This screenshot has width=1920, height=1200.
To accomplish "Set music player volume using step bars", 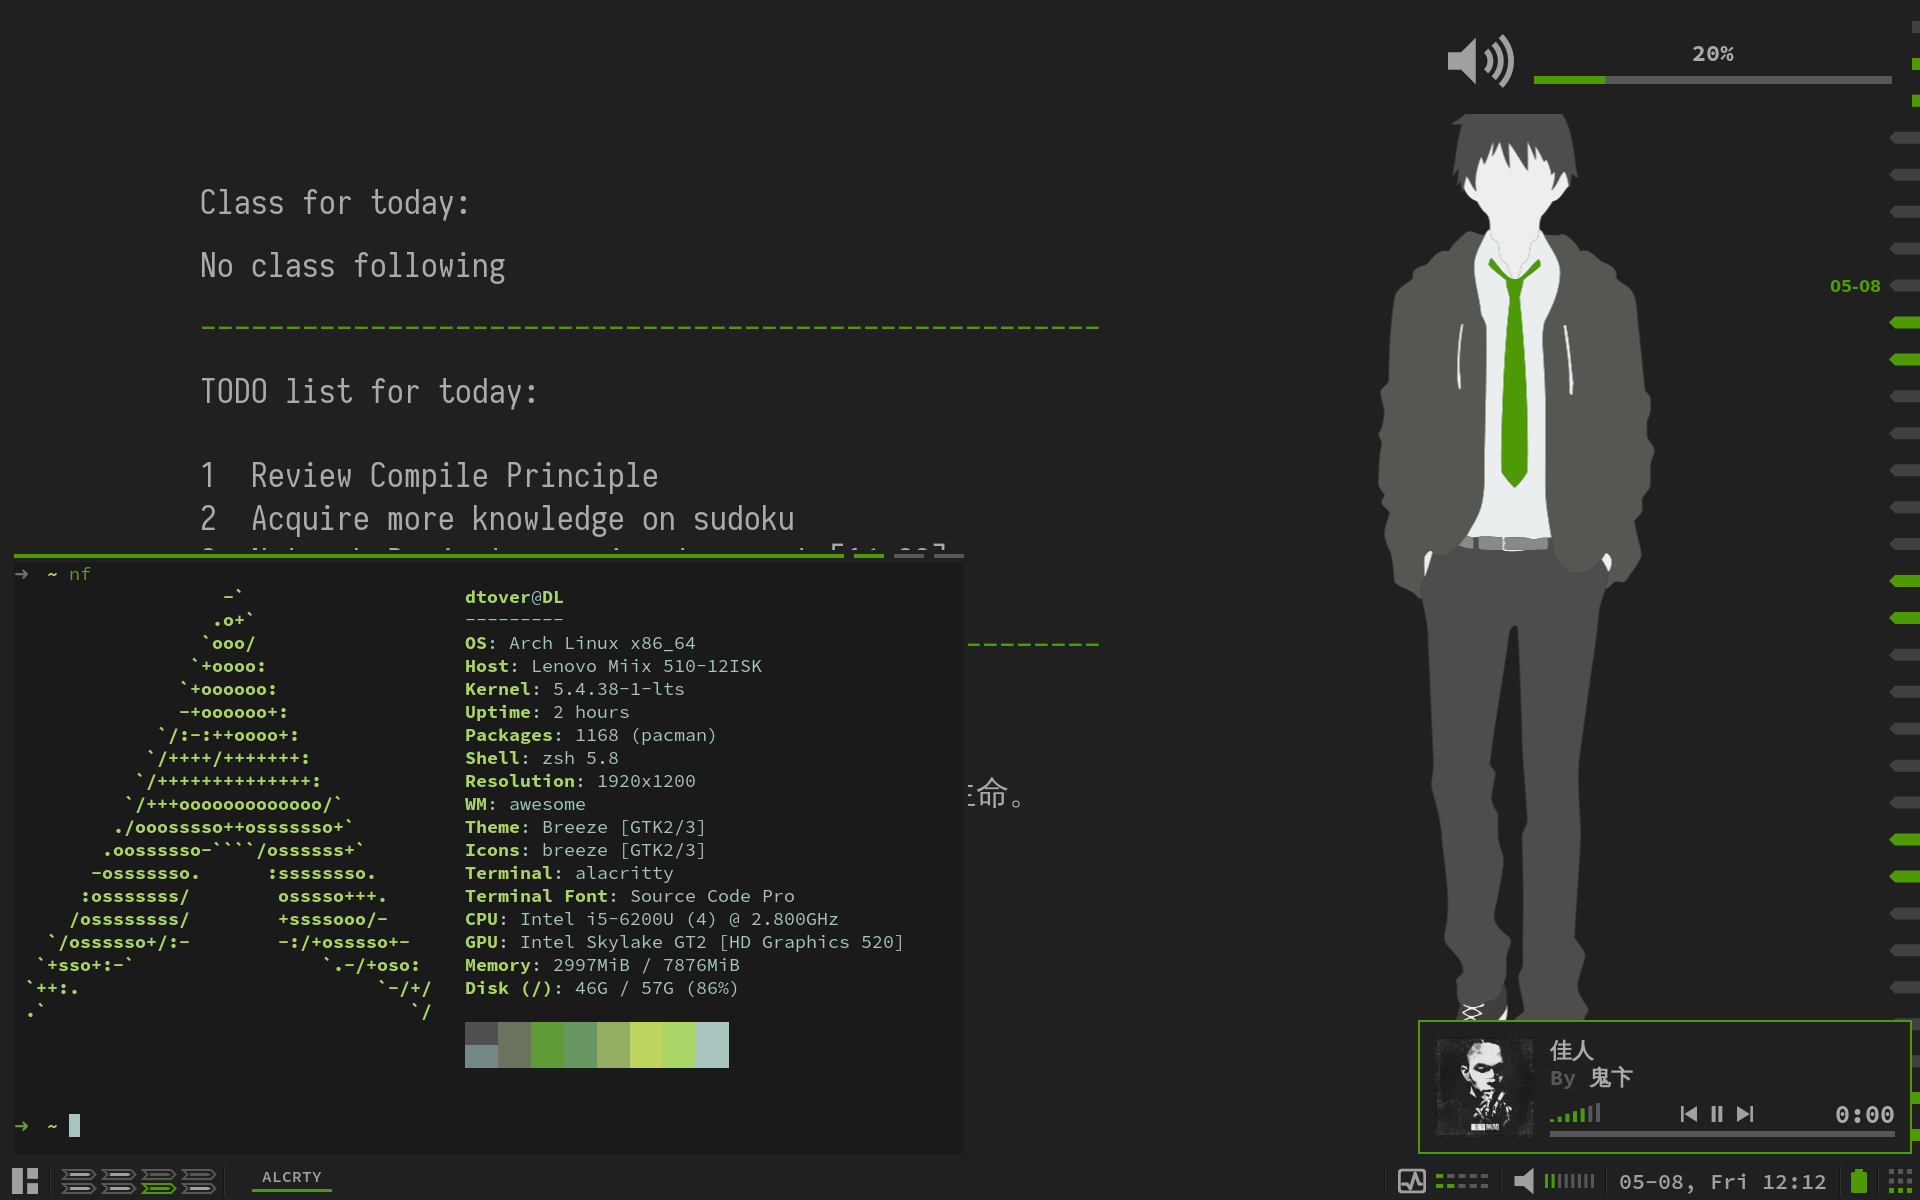I will coord(1575,1113).
